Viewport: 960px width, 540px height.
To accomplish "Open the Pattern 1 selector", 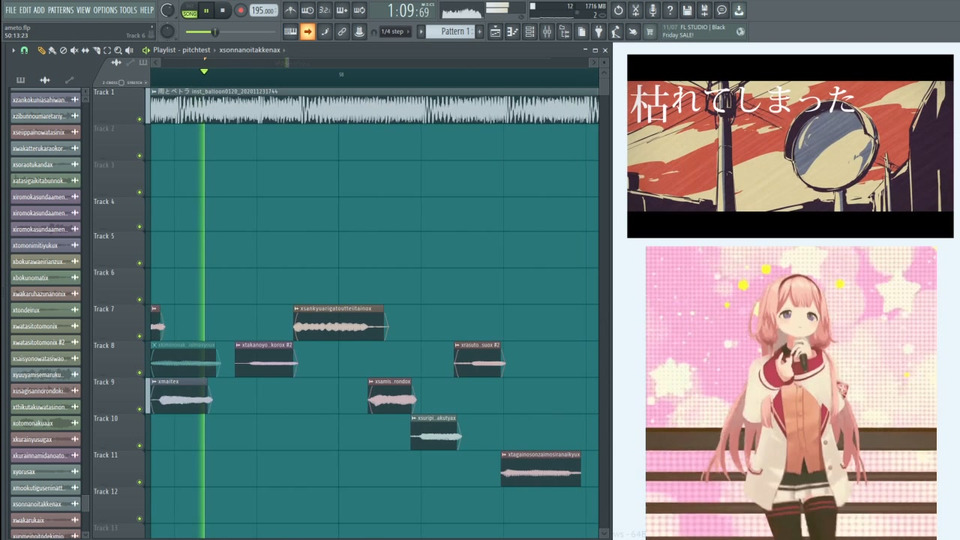I will coord(452,31).
